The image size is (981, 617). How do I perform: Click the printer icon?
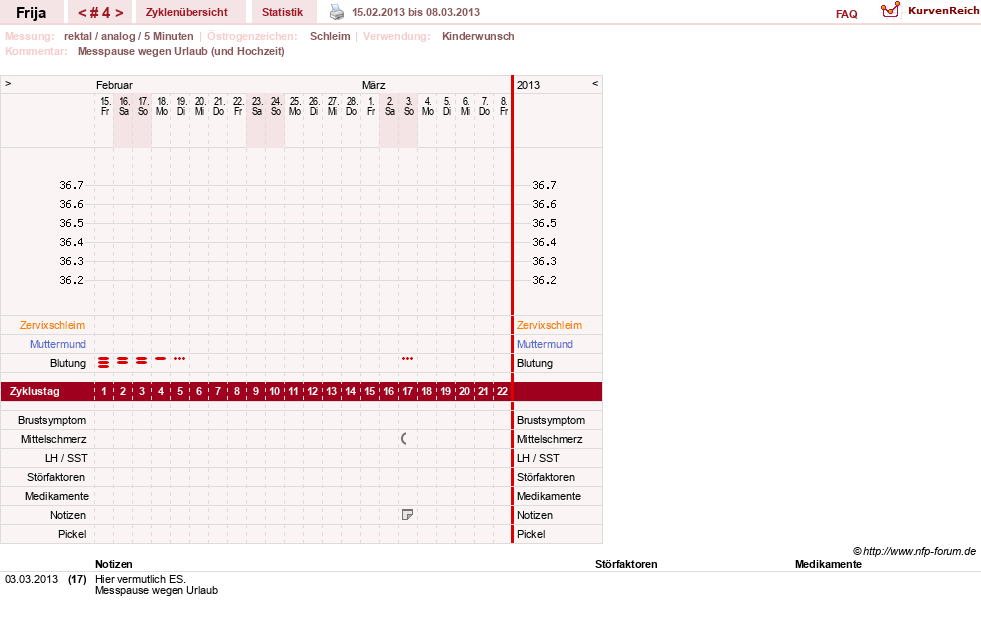pos(337,12)
